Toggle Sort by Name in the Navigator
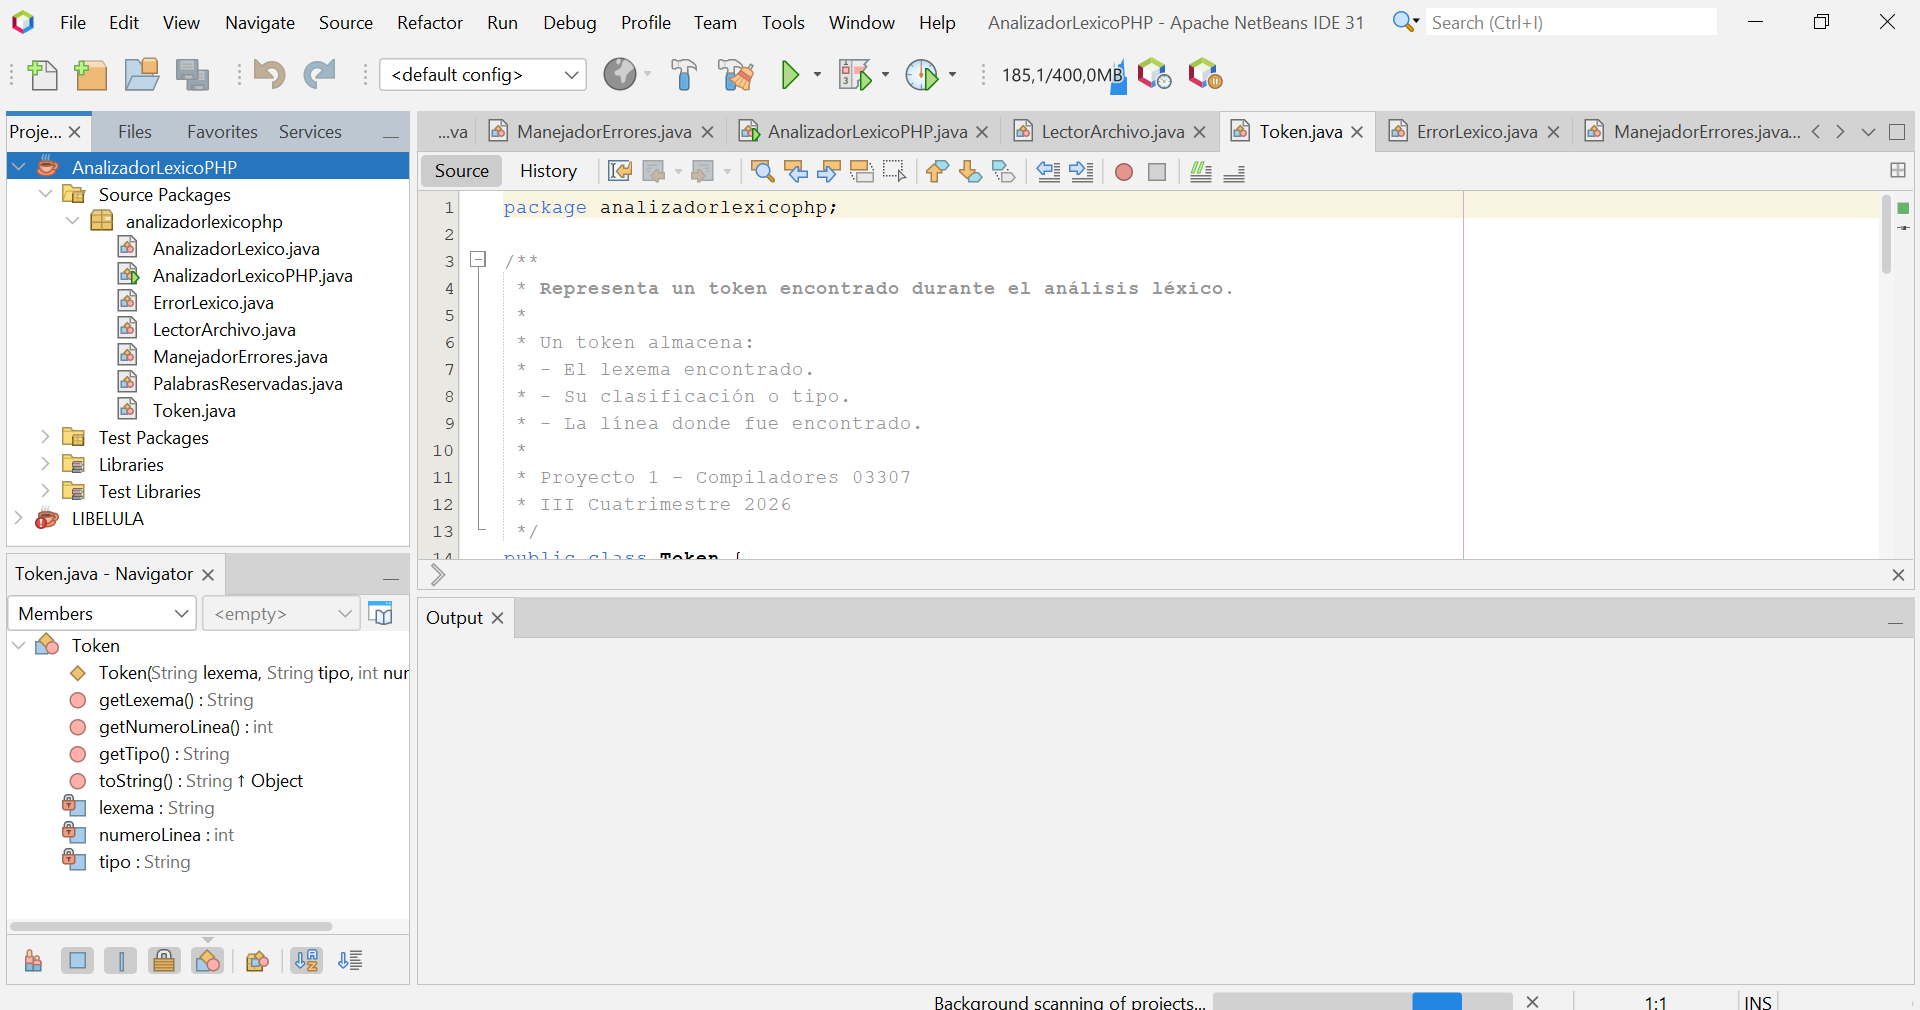The height and width of the screenshot is (1010, 1920). (x=307, y=961)
